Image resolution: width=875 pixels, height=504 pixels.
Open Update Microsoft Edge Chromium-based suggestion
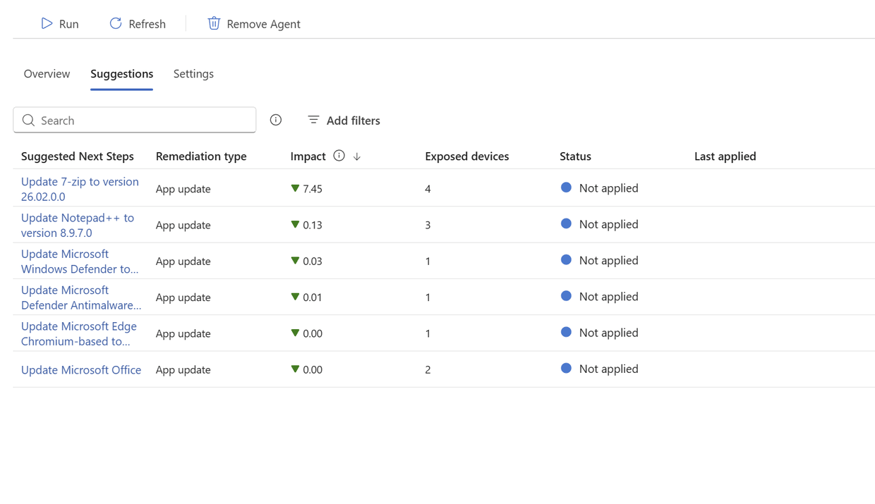click(x=79, y=334)
